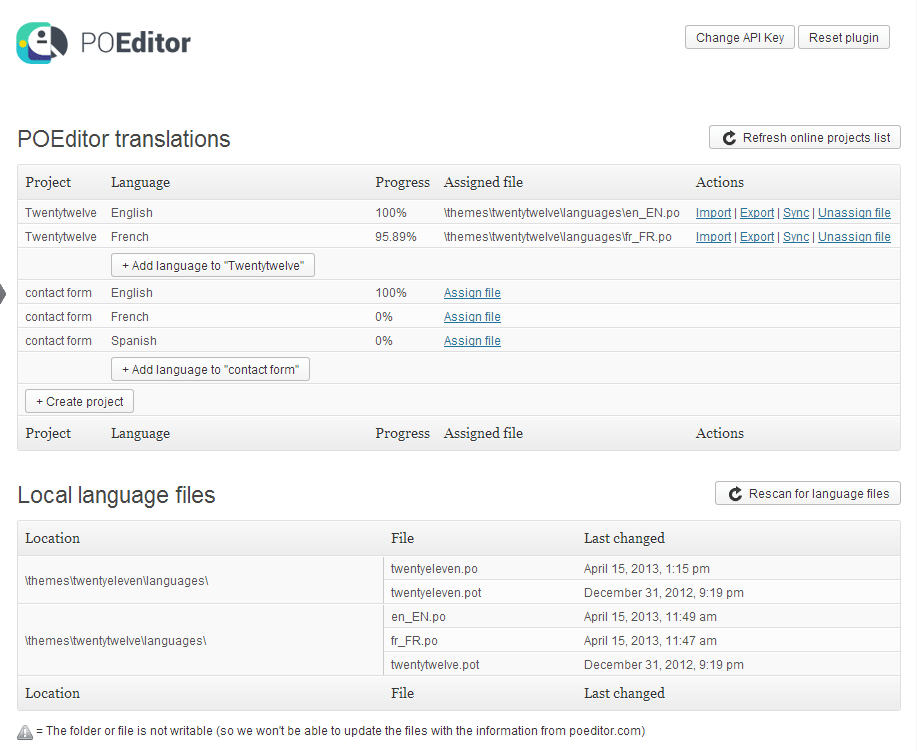Image resolution: width=917 pixels, height=751 pixels.
Task: Click the collapse arrow on left edge
Action: click(x=3, y=293)
